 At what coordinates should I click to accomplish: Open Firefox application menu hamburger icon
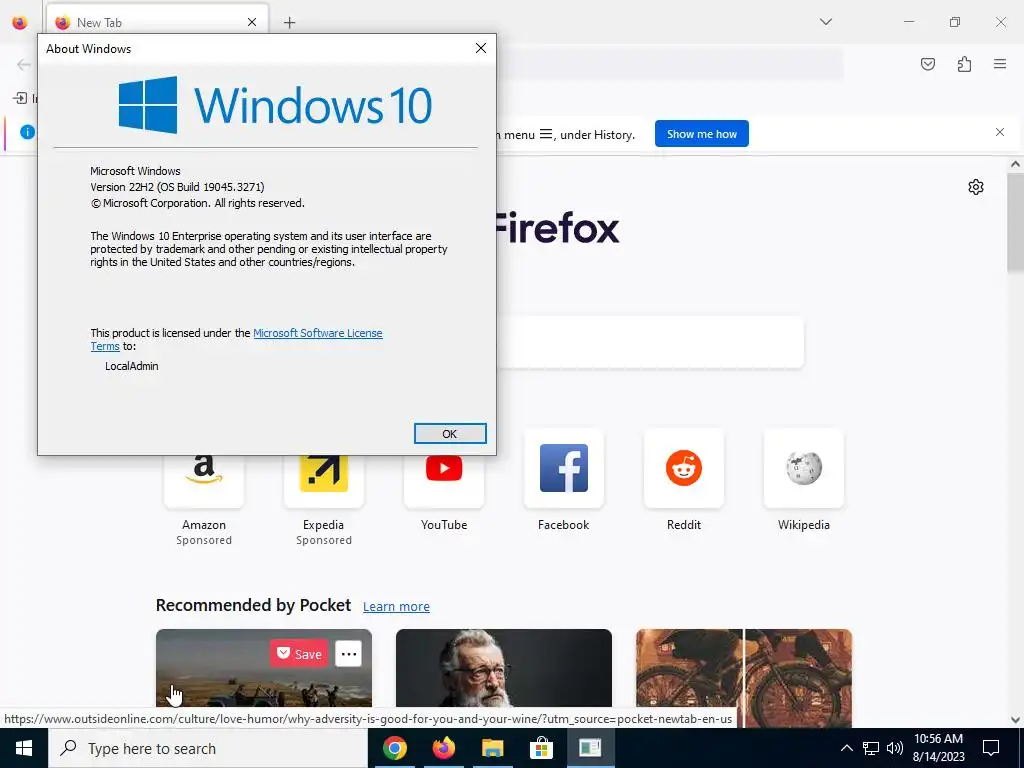click(x=1000, y=64)
